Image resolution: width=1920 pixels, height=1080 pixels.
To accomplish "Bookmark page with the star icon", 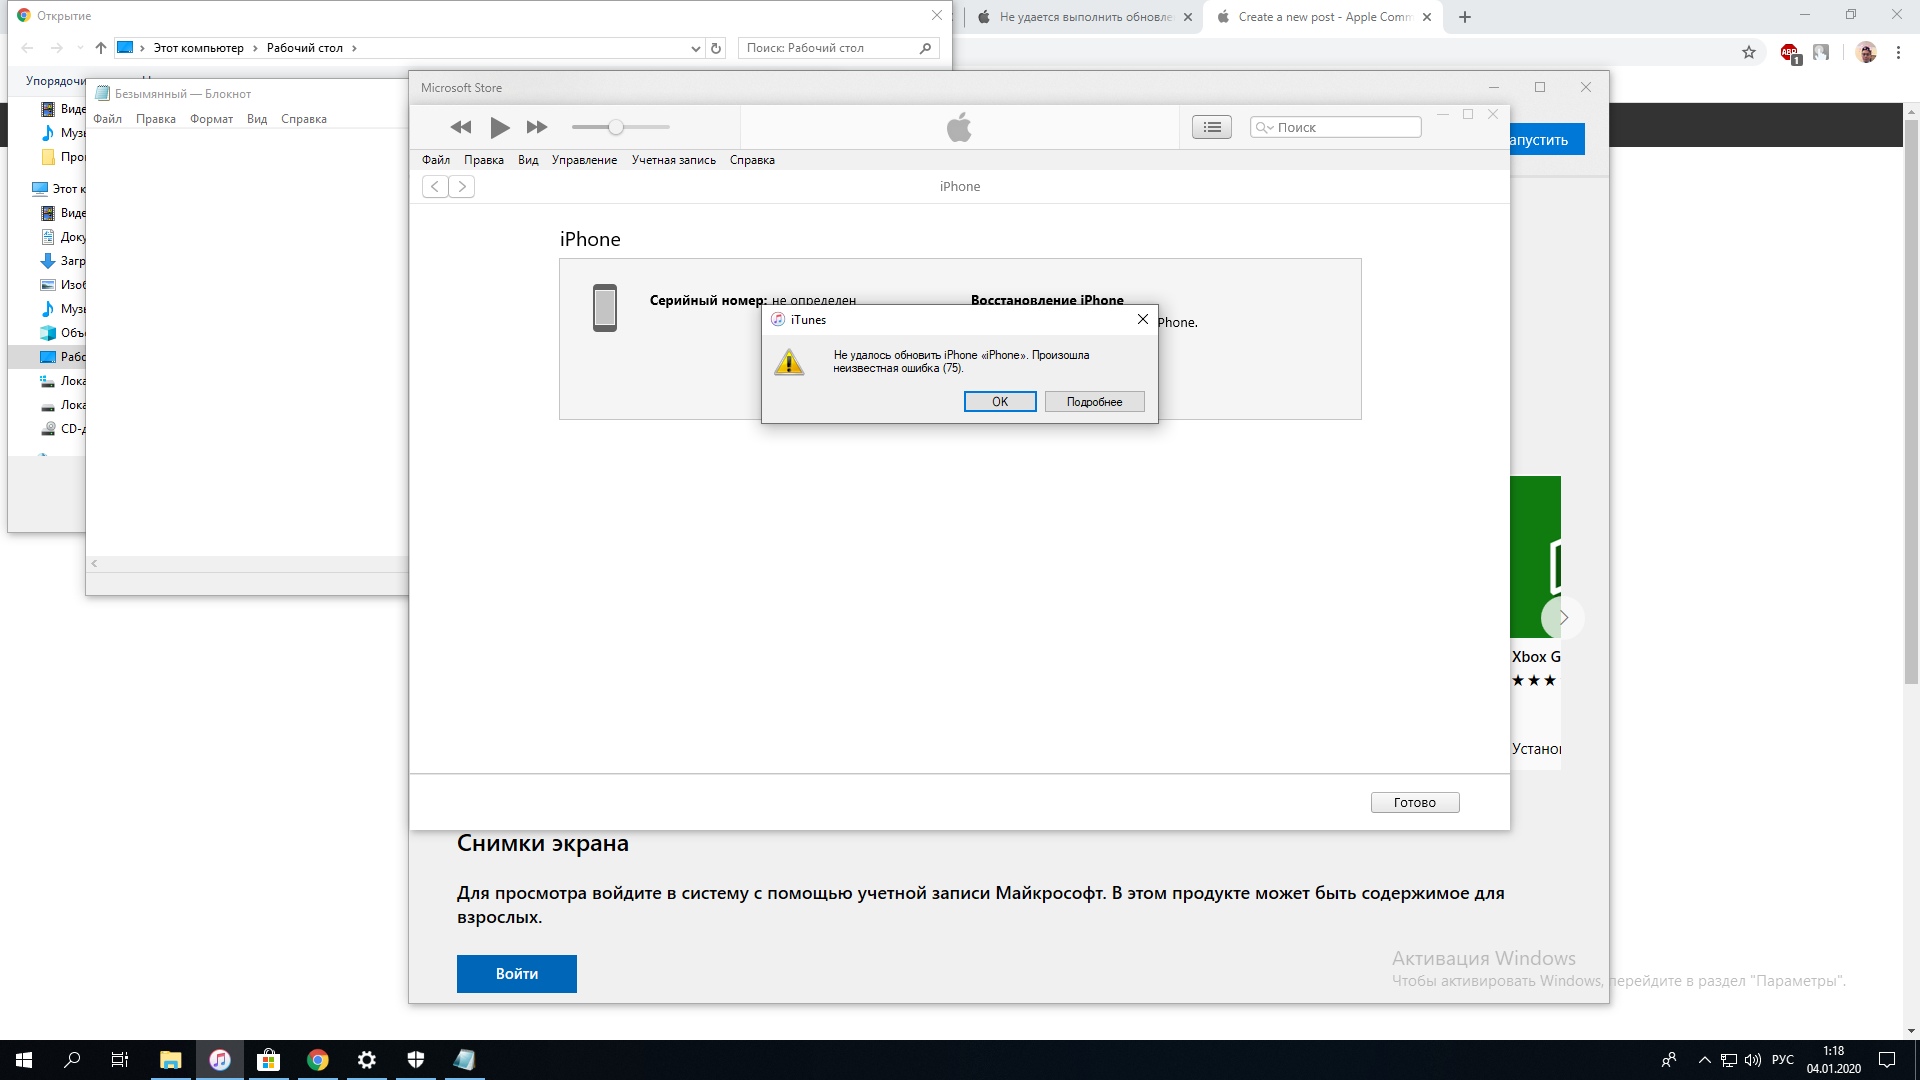I will tap(1749, 53).
